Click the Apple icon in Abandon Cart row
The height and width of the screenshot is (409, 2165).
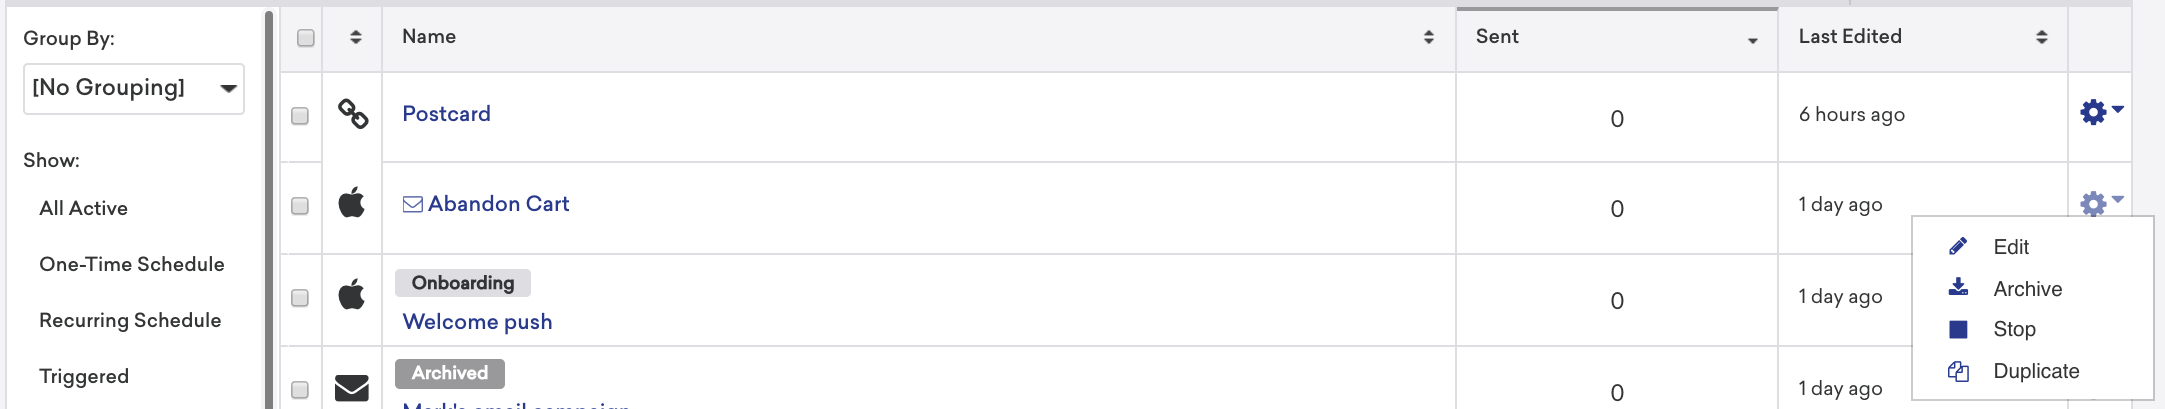click(351, 203)
